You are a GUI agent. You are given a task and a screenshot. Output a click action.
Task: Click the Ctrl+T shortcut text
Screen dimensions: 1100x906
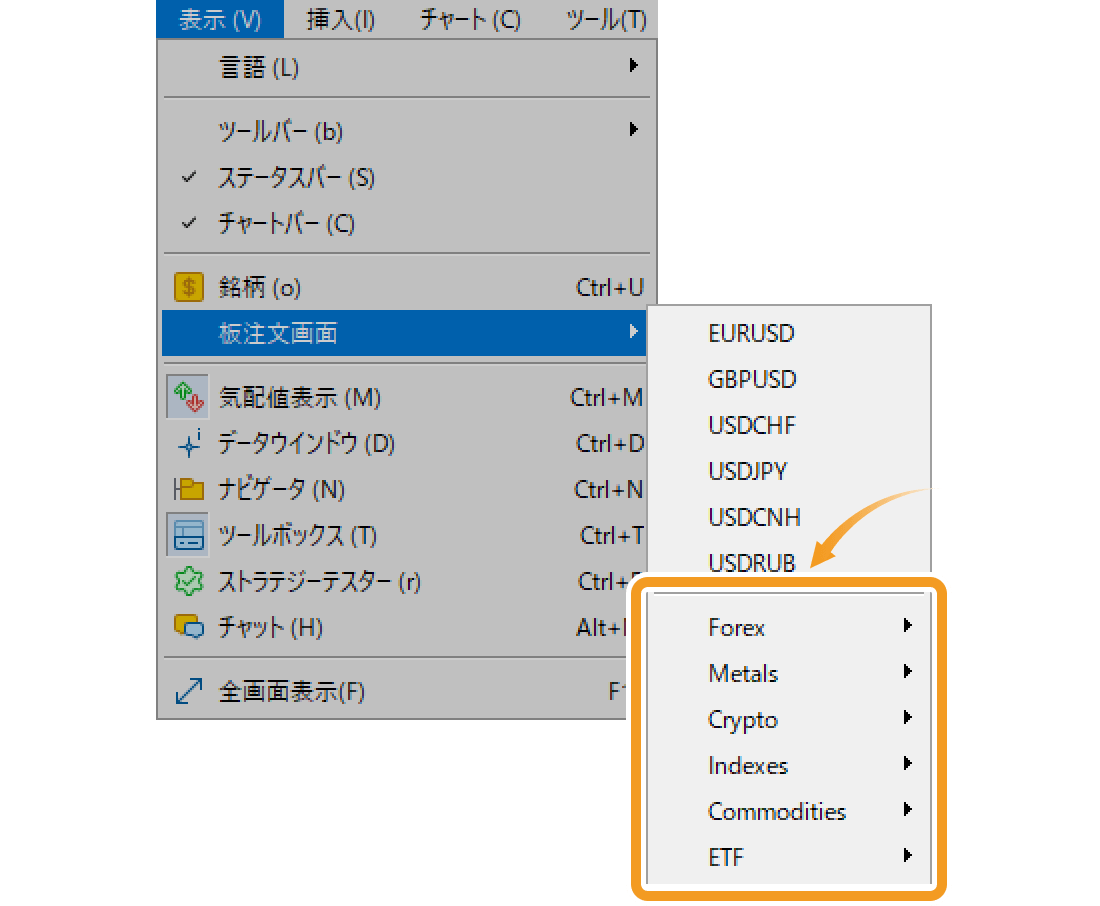click(612, 535)
